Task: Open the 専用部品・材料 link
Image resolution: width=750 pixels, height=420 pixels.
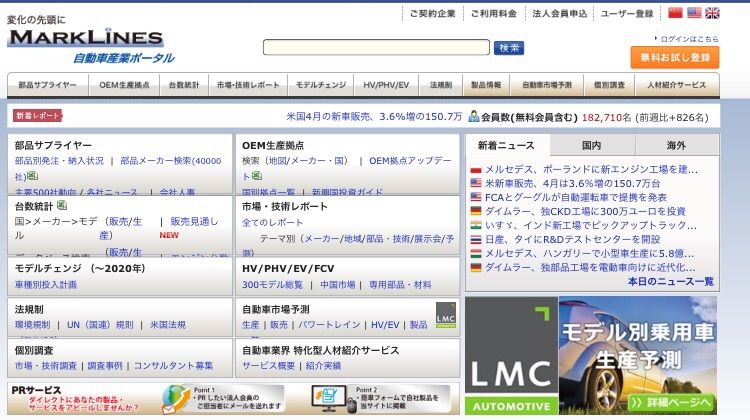Action: 400,285
